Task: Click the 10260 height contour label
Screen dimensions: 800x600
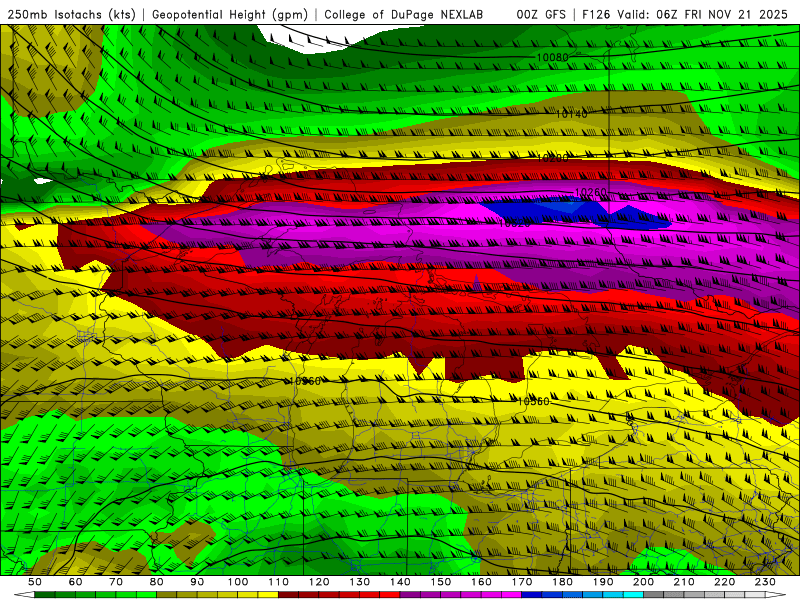Action: [x=591, y=192]
